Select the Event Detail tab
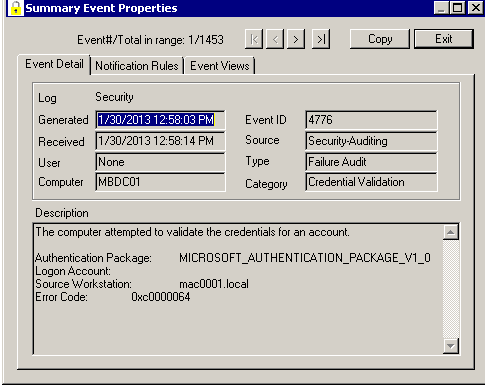 pos(54,64)
